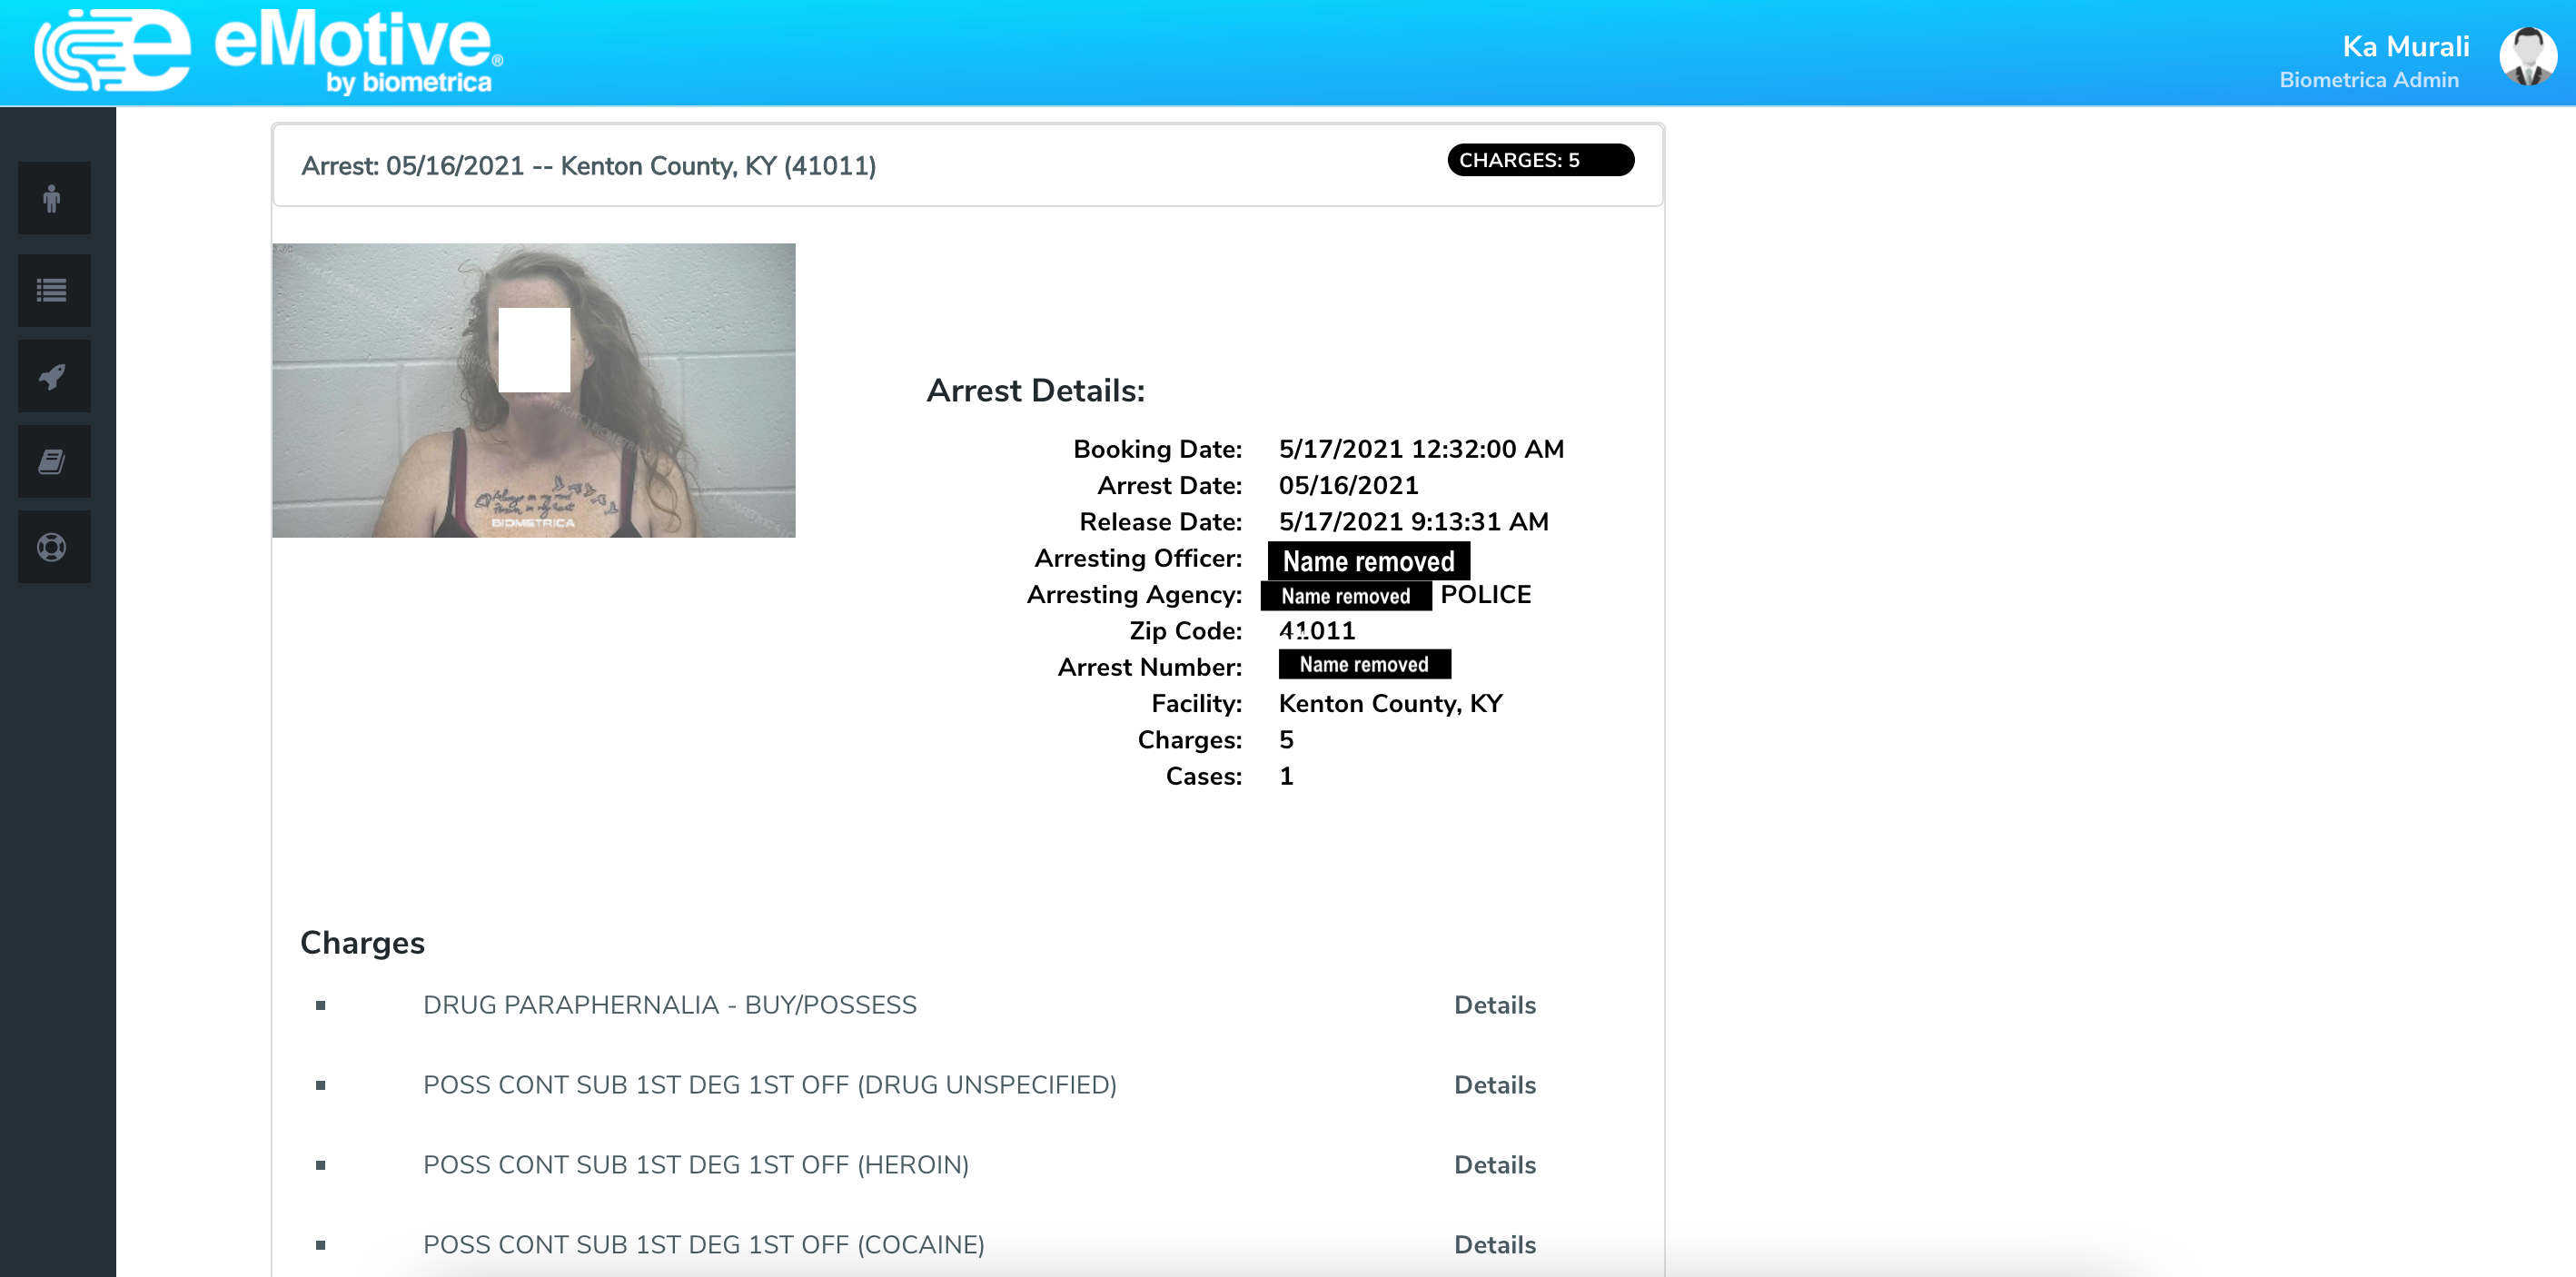Click the booking date value 5/17/2021 12:32:00 AM
2576x1277 pixels.
click(x=1420, y=449)
